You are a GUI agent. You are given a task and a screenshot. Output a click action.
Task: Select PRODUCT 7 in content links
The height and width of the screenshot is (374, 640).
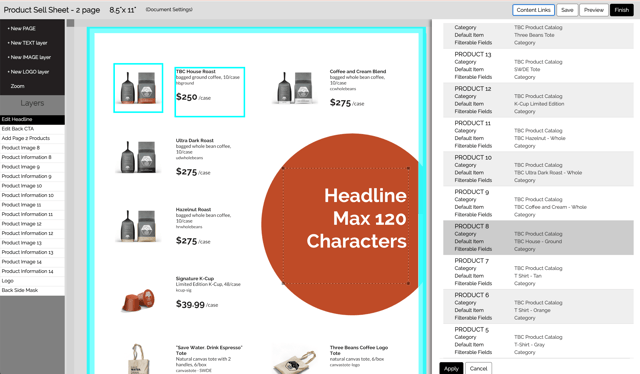point(538,272)
